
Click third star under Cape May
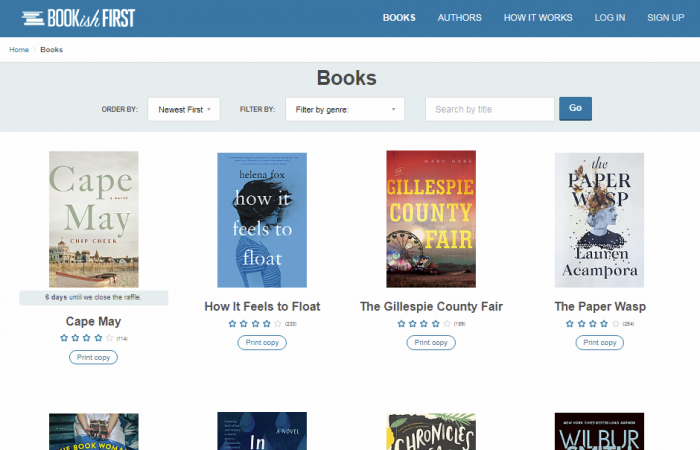coord(87,338)
